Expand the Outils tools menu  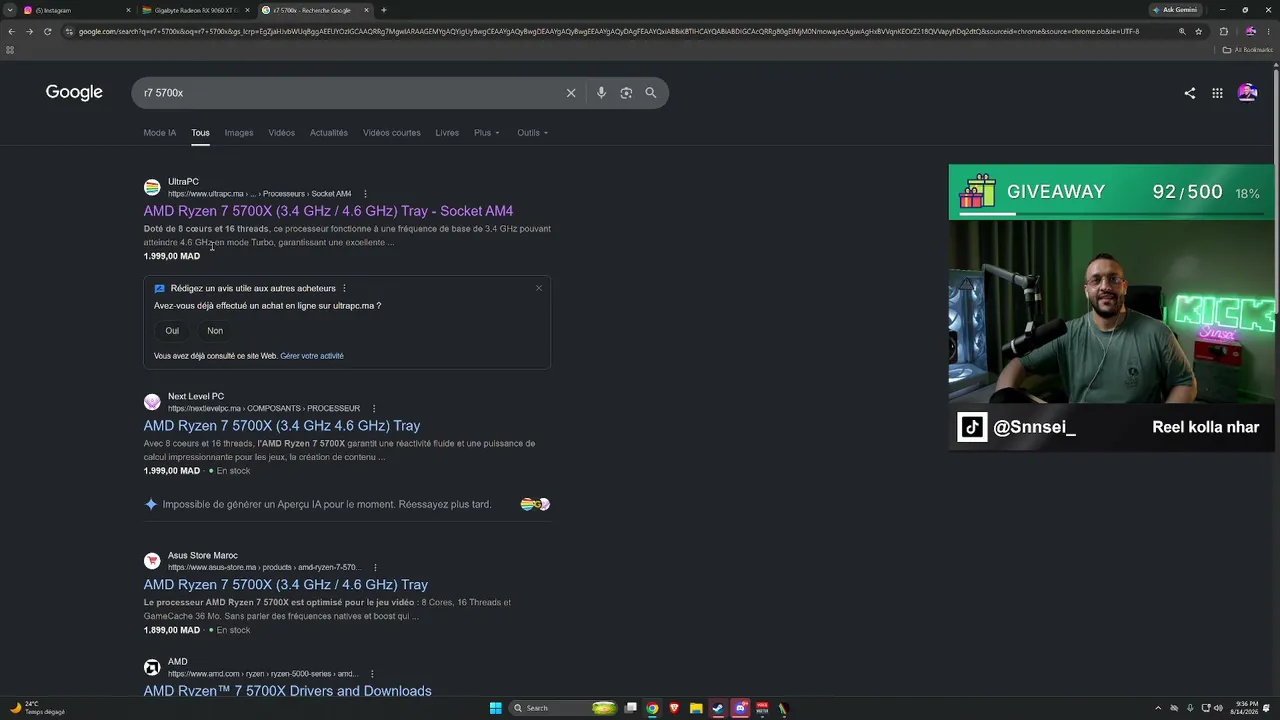pyautogui.click(x=533, y=133)
